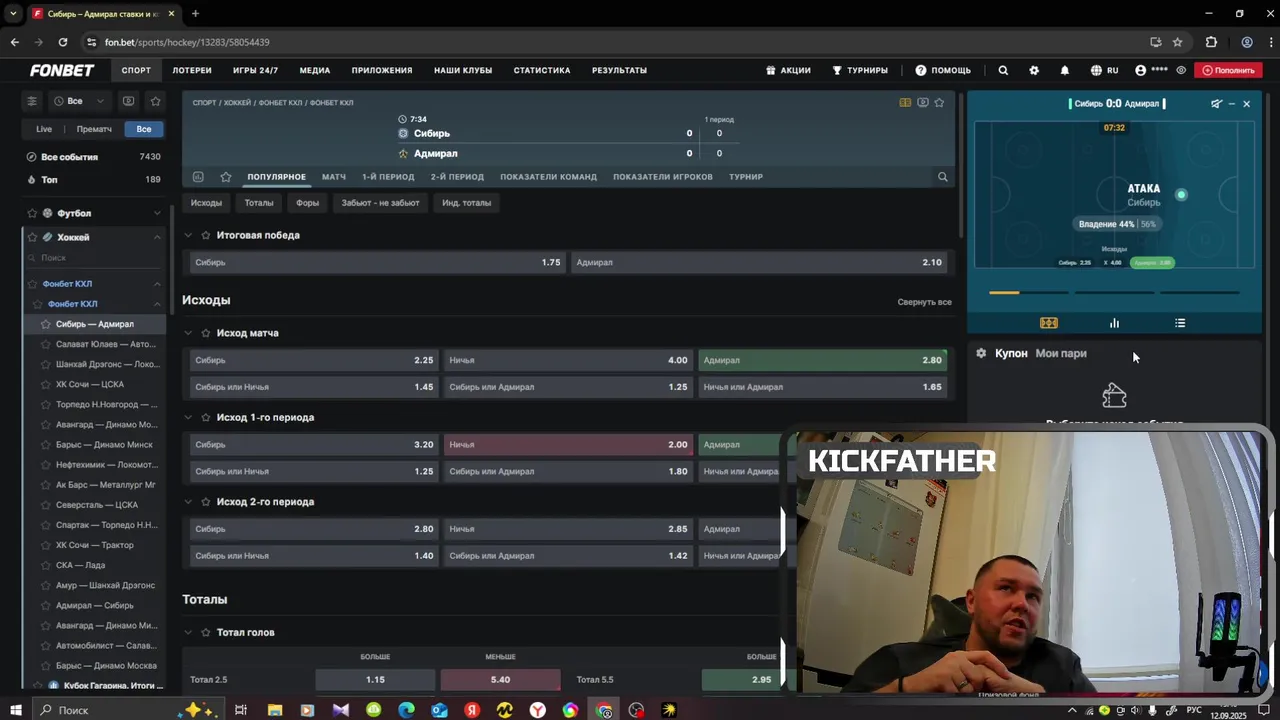This screenshot has width=1280, height=720.
Task: Open the sidebar filter settings icon
Action: click(32, 101)
